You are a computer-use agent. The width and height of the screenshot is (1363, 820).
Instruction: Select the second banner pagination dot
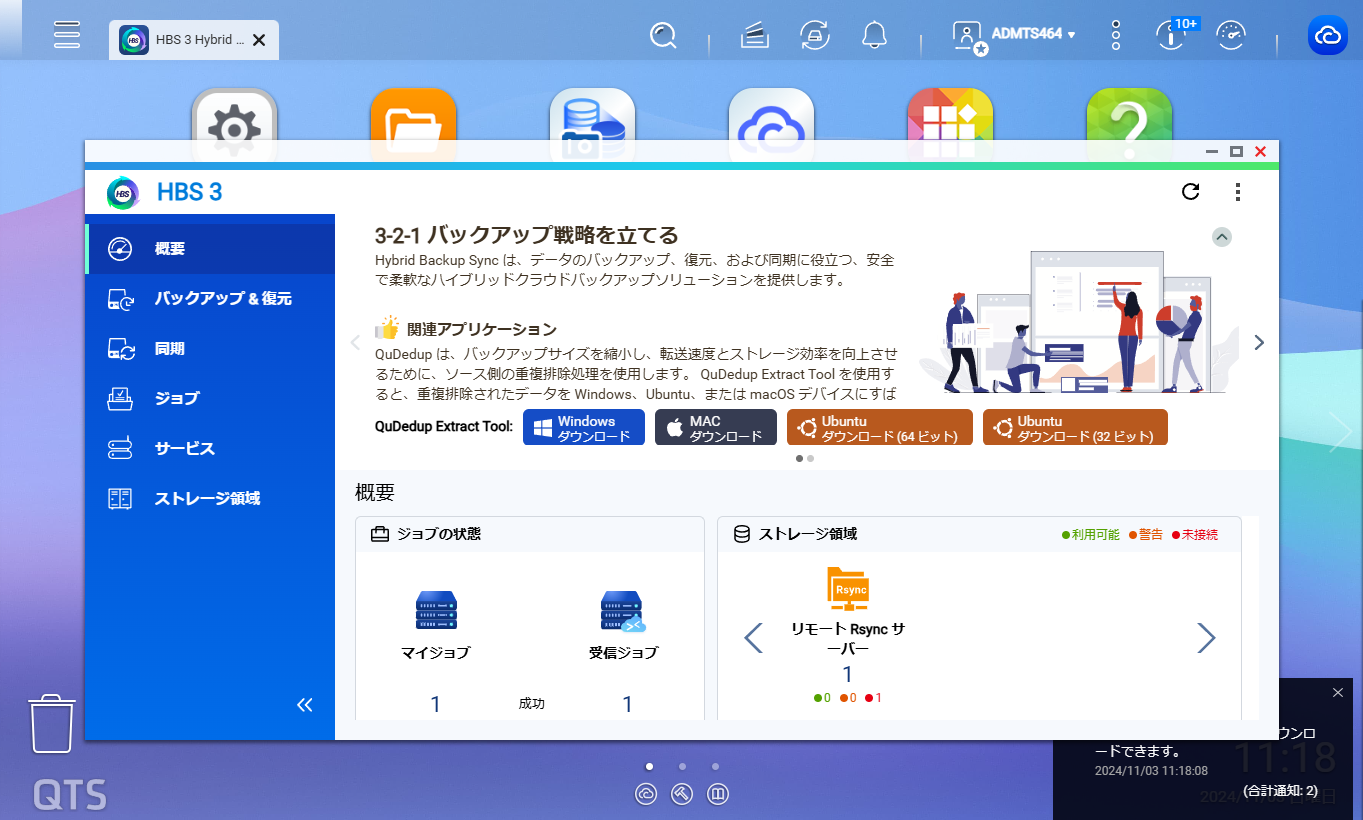[x=810, y=459]
